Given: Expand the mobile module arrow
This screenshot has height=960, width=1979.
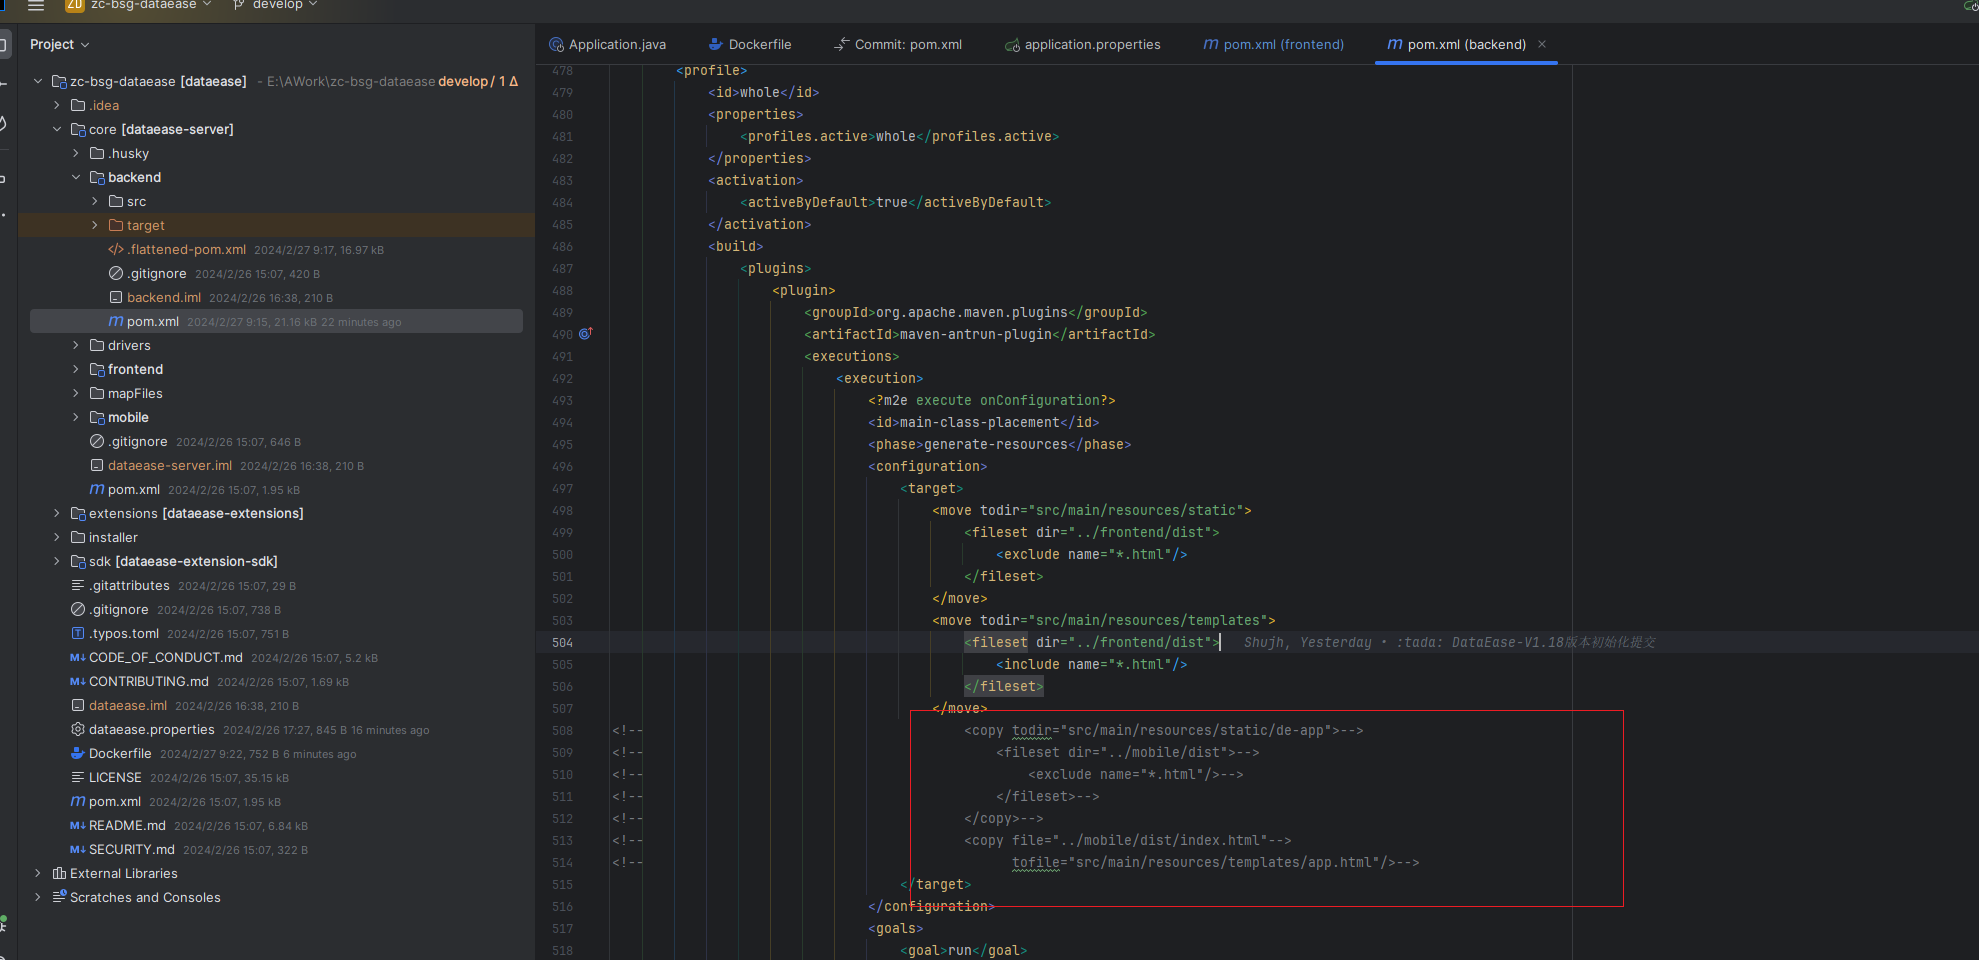Looking at the screenshot, I should click(x=76, y=417).
